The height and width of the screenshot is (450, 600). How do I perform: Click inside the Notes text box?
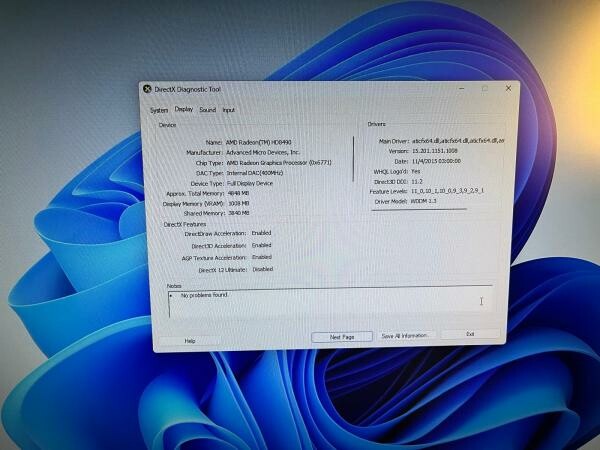330,302
